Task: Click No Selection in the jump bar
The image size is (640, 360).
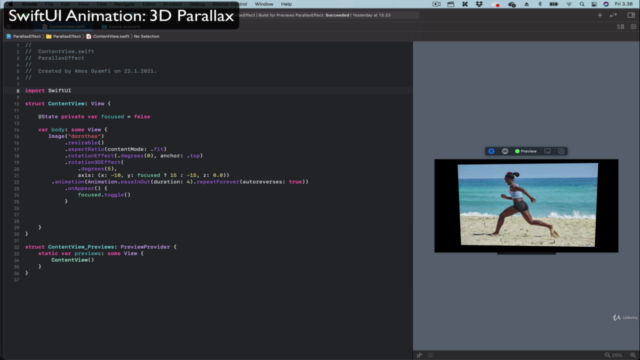Action: tap(147, 36)
